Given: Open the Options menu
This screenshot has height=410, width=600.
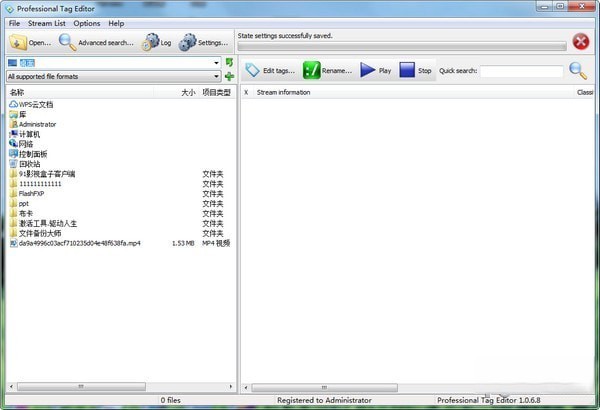Looking at the screenshot, I should pyautogui.click(x=87, y=22).
